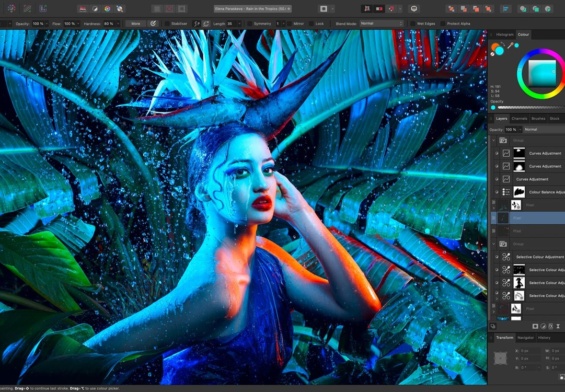
Task: Switch to the Channels tab
Action: pyautogui.click(x=519, y=119)
